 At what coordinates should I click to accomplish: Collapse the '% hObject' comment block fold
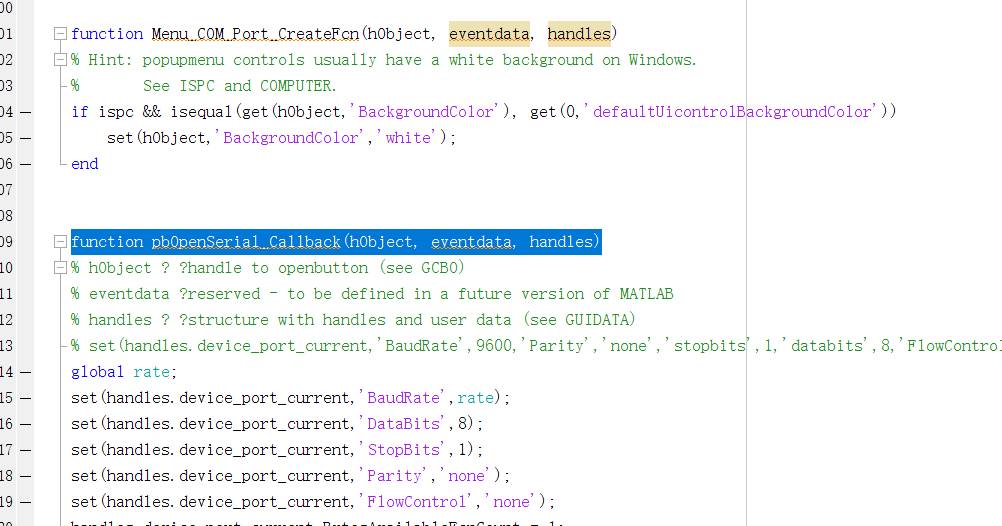[x=60, y=268]
